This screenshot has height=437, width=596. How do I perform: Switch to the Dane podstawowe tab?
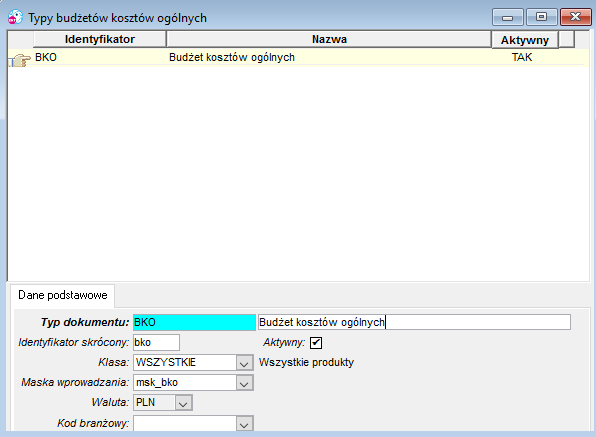pyautogui.click(x=63, y=295)
